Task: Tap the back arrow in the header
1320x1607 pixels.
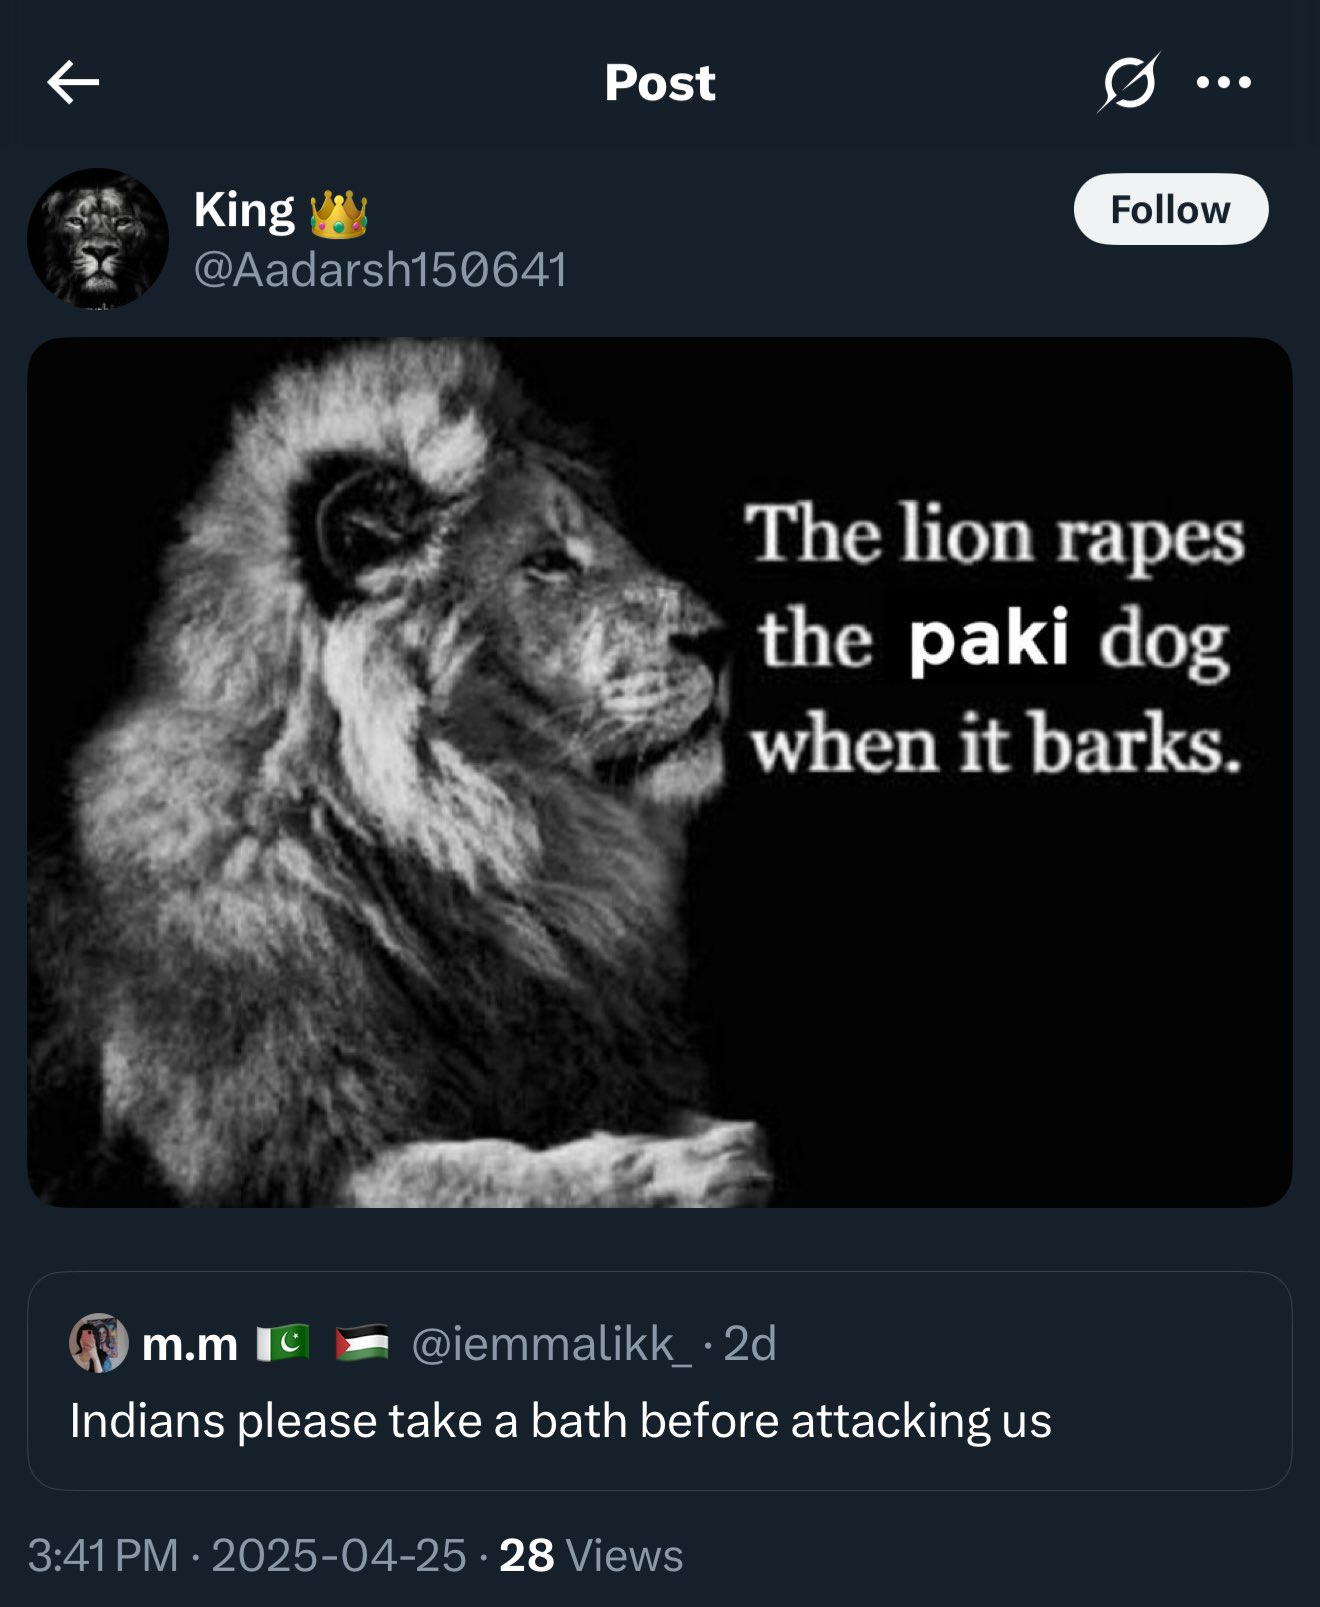Action: (73, 82)
